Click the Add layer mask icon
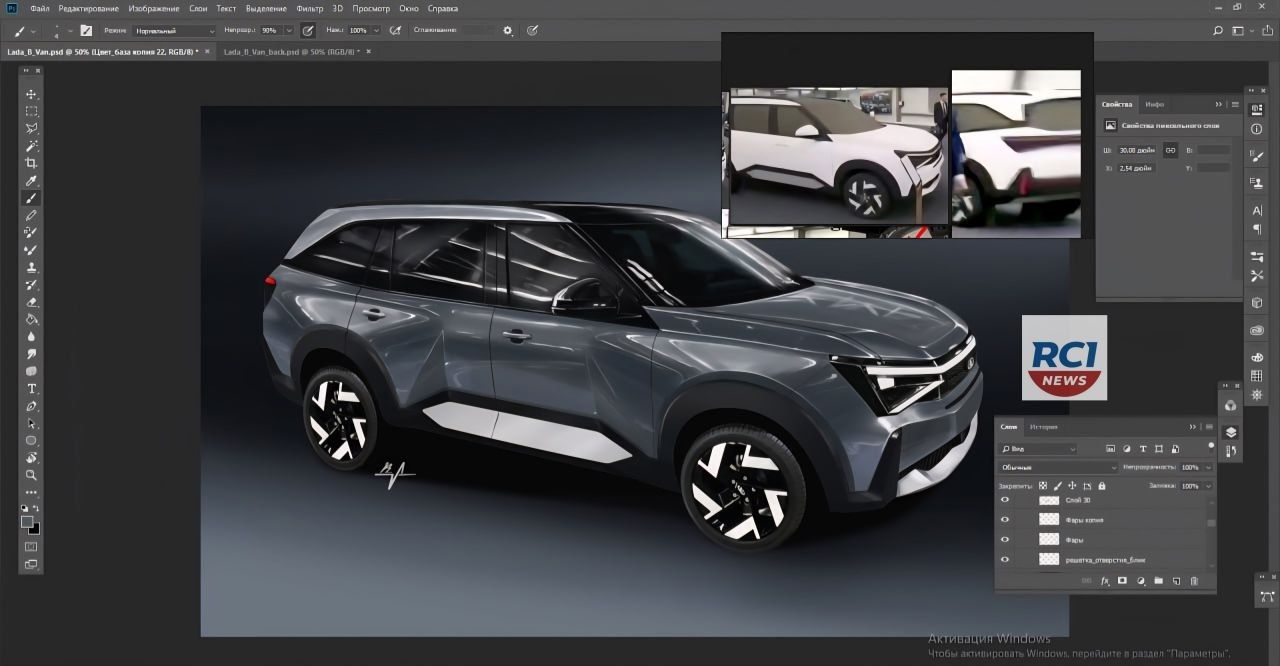Viewport: 1280px width, 666px height. pos(1122,580)
